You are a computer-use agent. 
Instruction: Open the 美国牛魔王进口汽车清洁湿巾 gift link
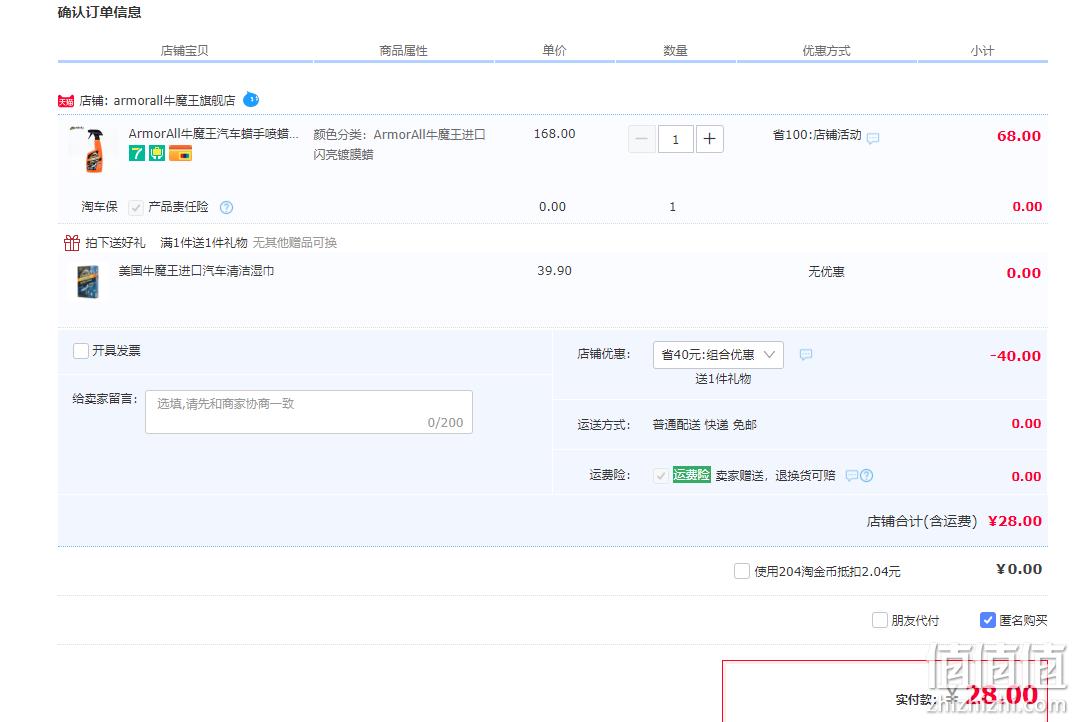[196, 271]
